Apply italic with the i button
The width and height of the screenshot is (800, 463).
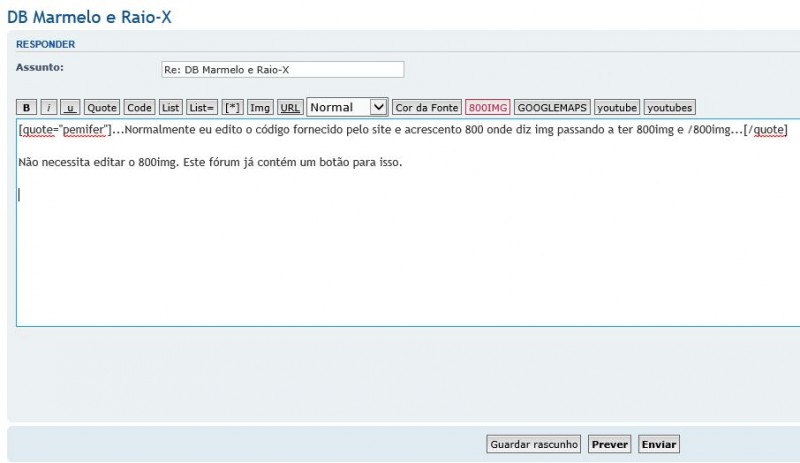pyautogui.click(x=49, y=108)
